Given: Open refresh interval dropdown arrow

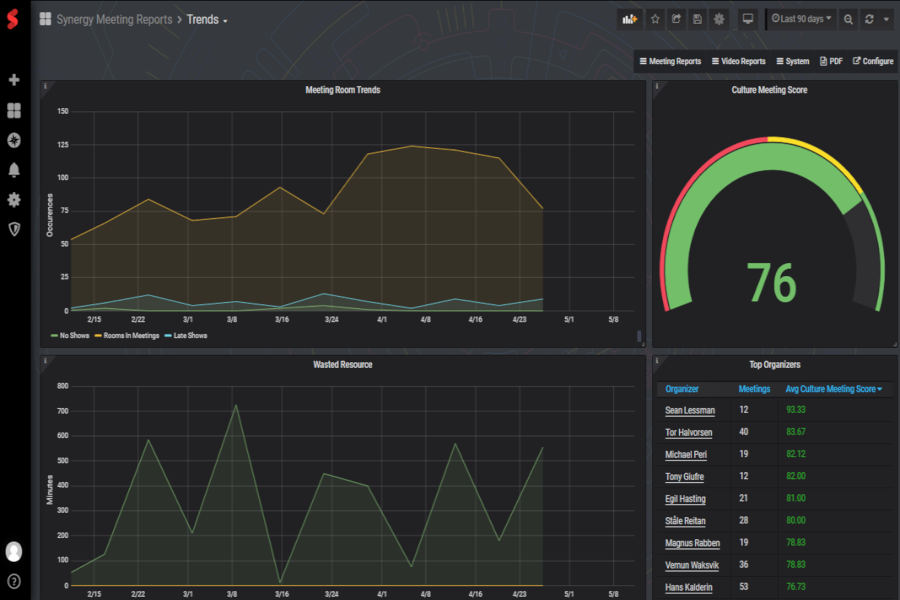Looking at the screenshot, I should tap(886, 19).
